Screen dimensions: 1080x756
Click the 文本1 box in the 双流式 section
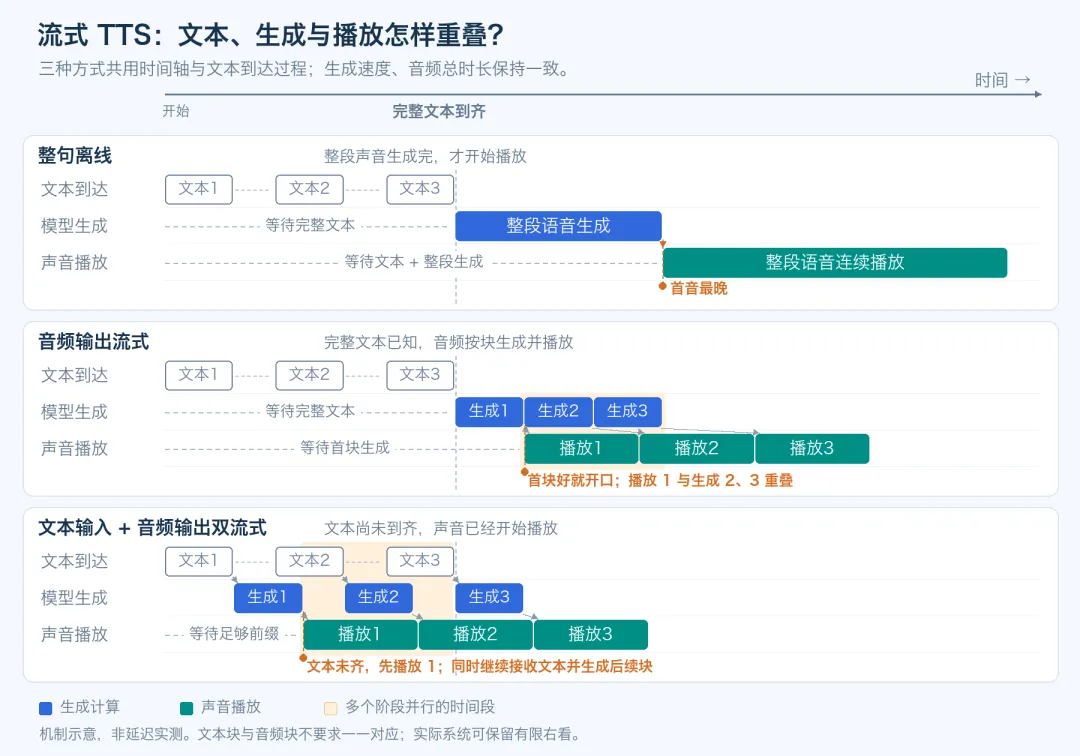[x=198, y=561]
